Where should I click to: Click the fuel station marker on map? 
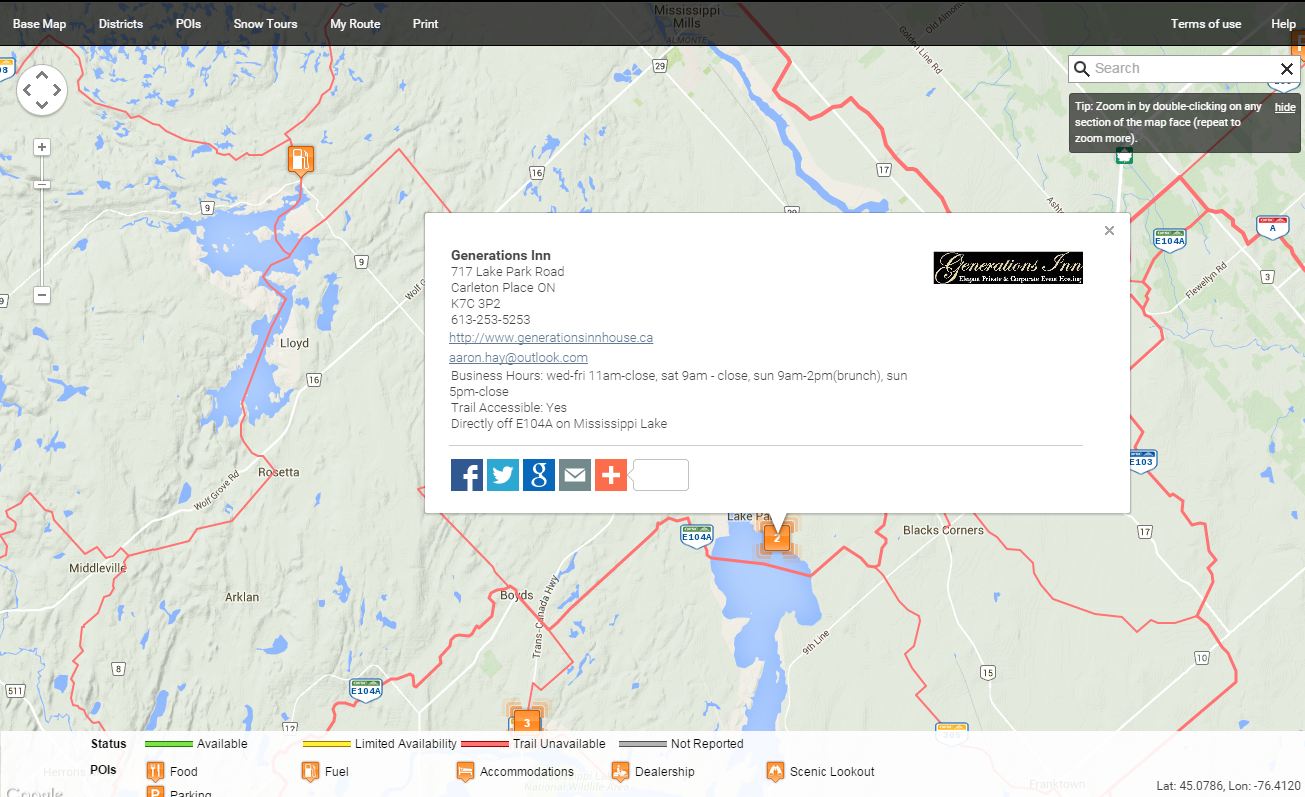(301, 159)
